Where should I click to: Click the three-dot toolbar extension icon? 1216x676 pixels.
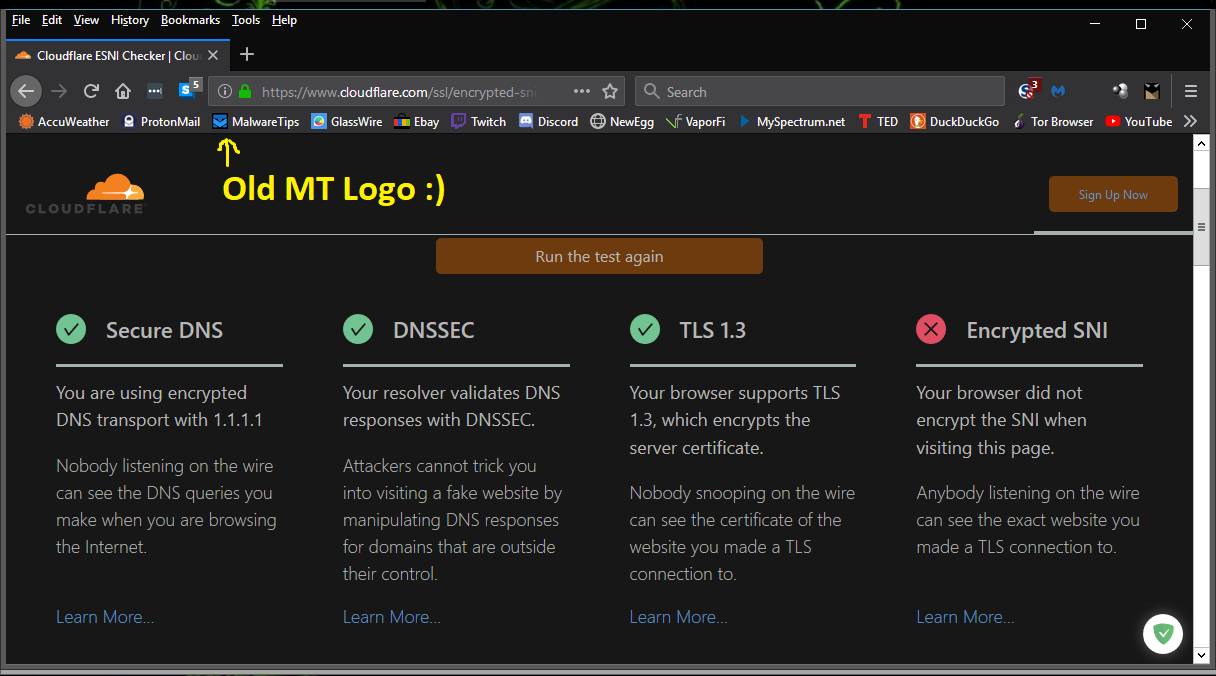155,91
